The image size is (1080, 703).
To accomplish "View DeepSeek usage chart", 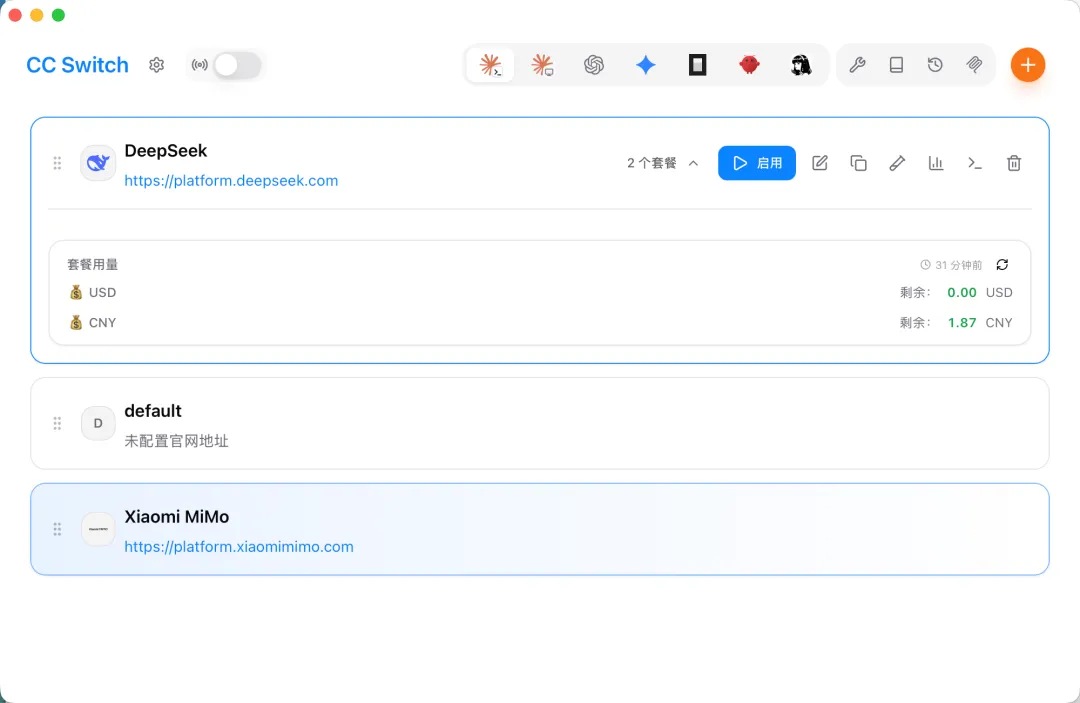I will point(935,163).
